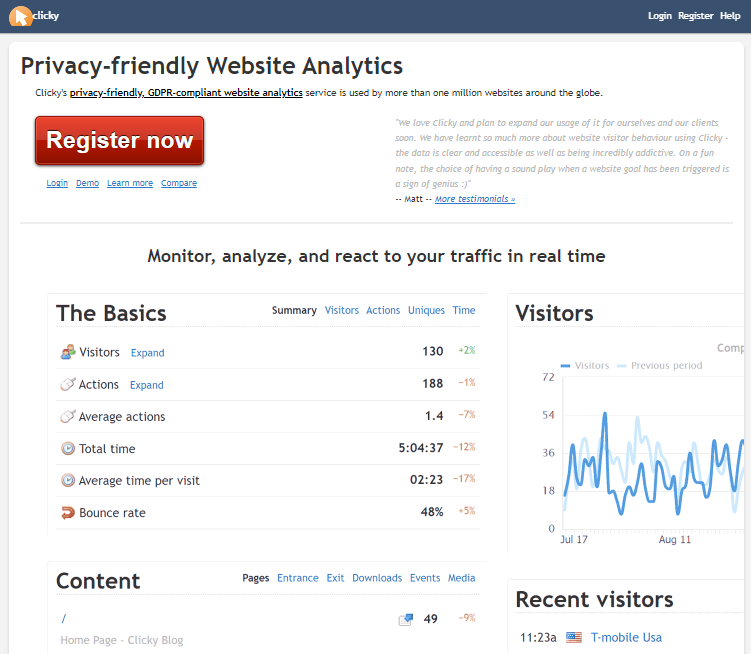Click the Average time per visit value 02:23
This screenshot has width=751, height=654.
tap(426, 480)
